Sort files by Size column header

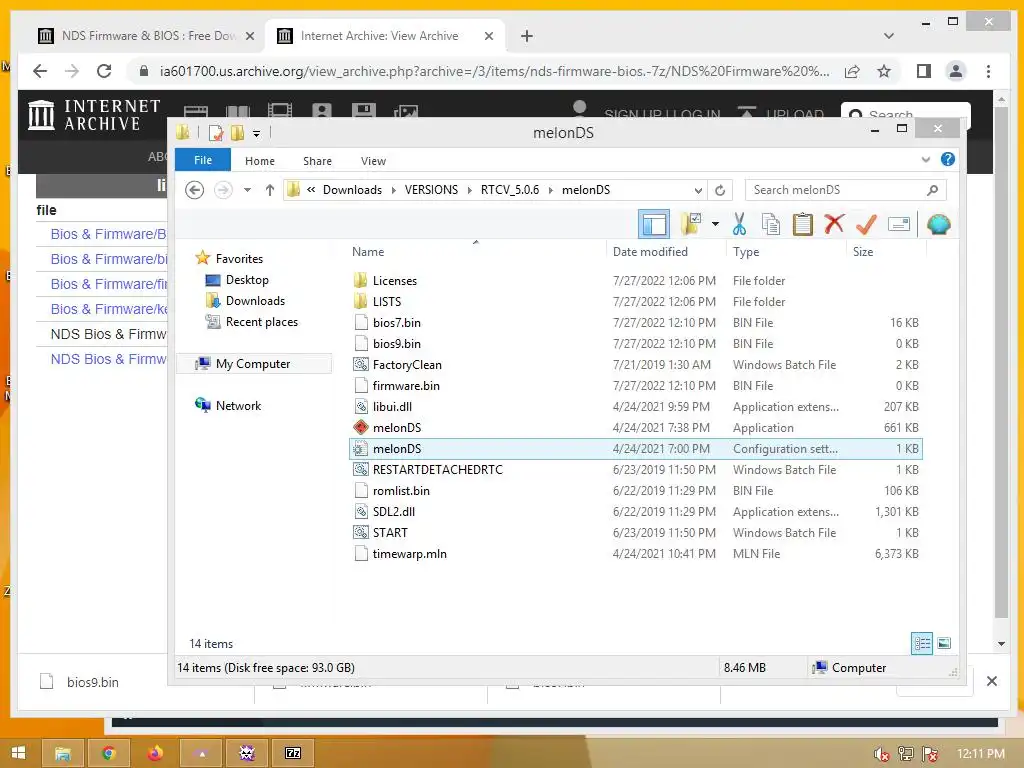click(x=862, y=251)
